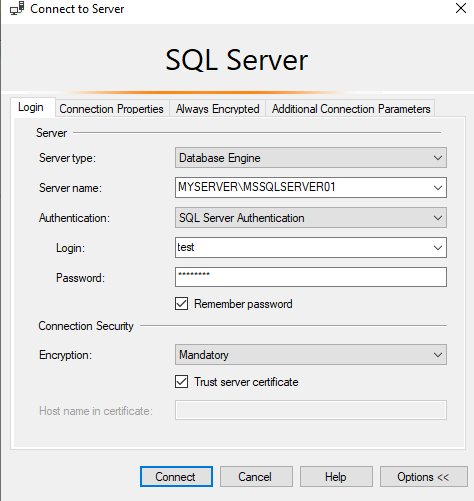Open Help for this dialog
Image resolution: width=474 pixels, height=501 pixels.
(x=336, y=476)
